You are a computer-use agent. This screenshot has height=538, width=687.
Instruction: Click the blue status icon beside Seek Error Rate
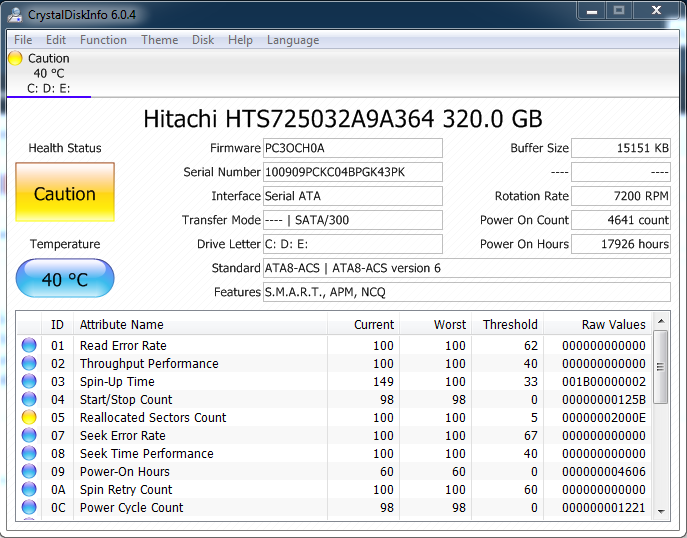[29, 436]
